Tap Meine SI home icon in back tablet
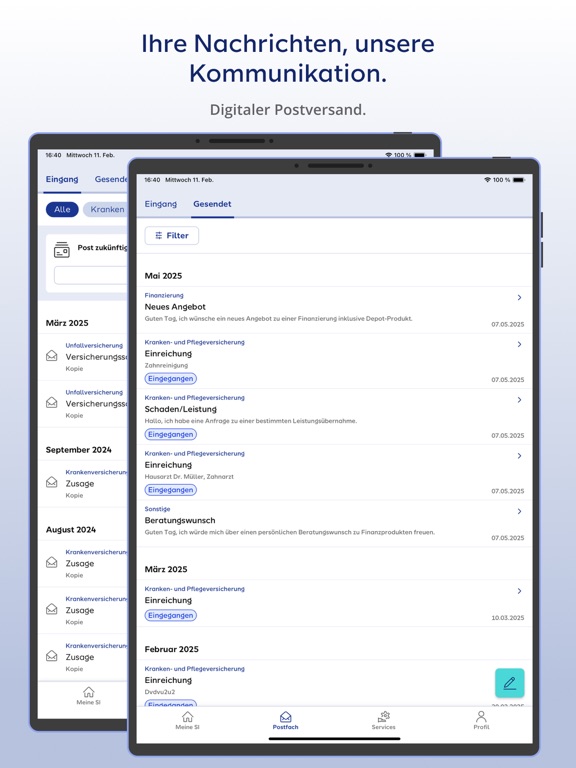Viewport: 576px width, 768px height. [88, 692]
